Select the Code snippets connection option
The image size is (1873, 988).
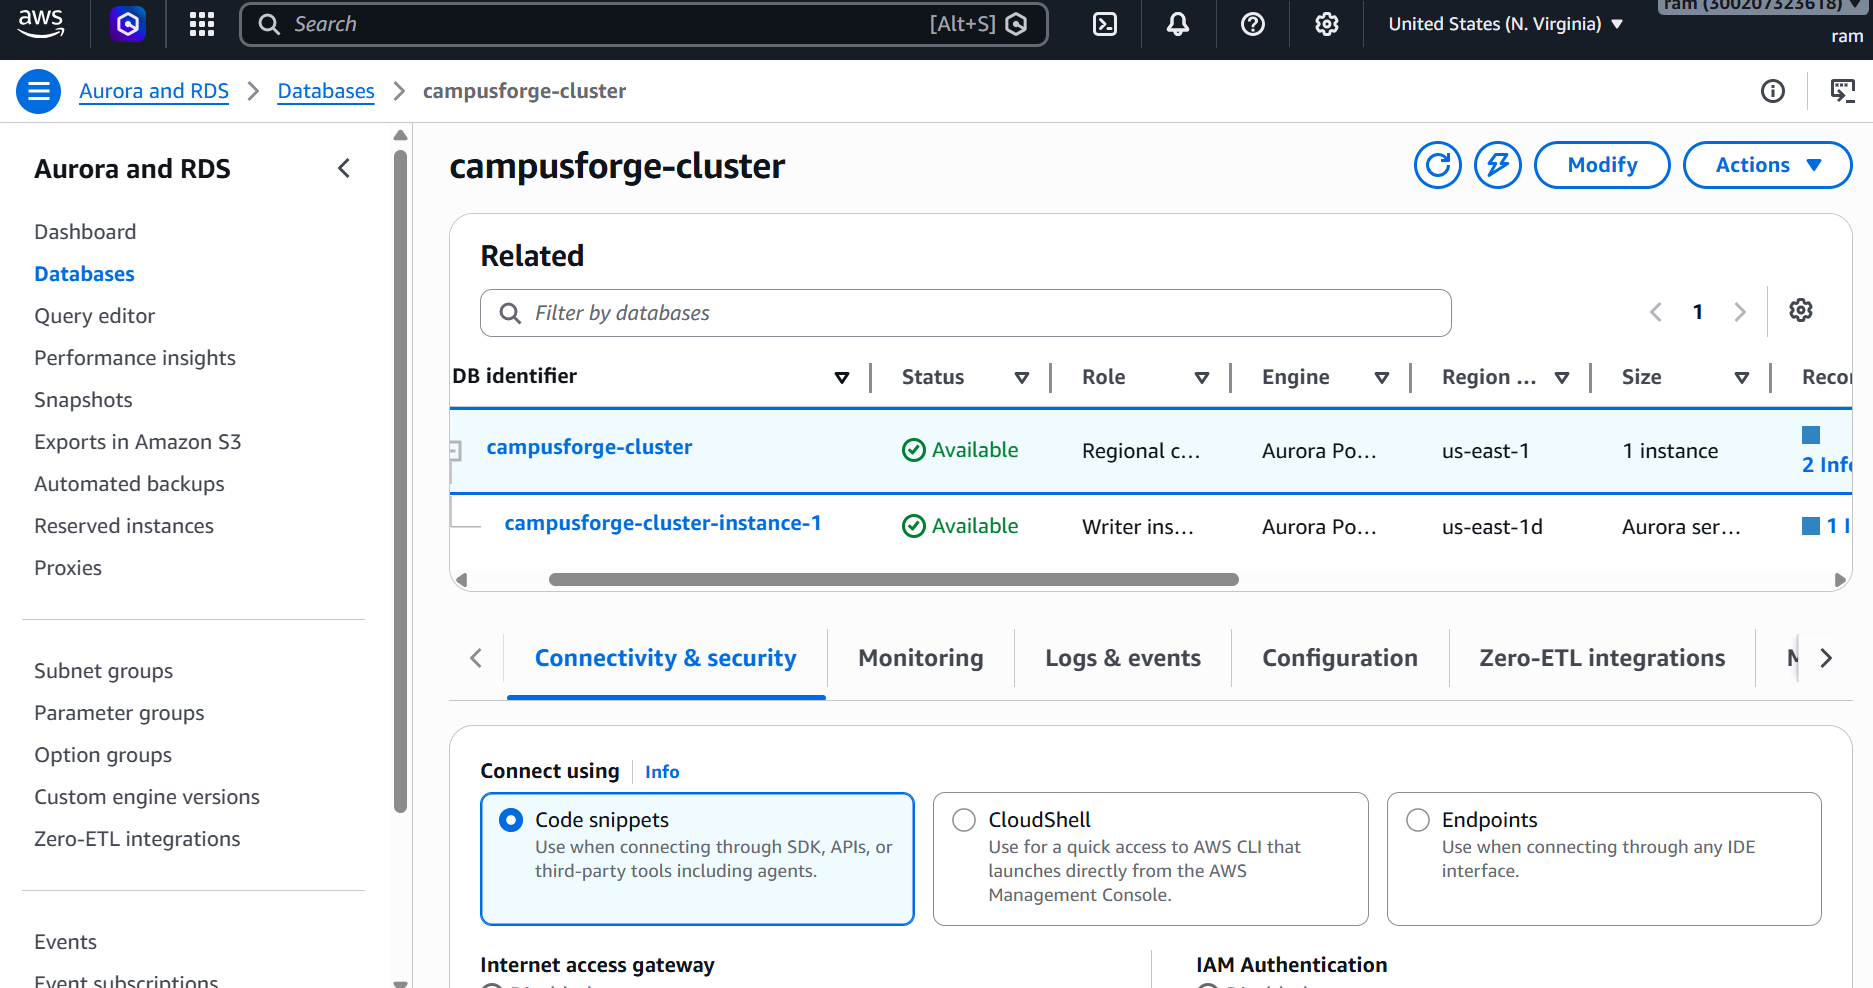click(x=697, y=859)
